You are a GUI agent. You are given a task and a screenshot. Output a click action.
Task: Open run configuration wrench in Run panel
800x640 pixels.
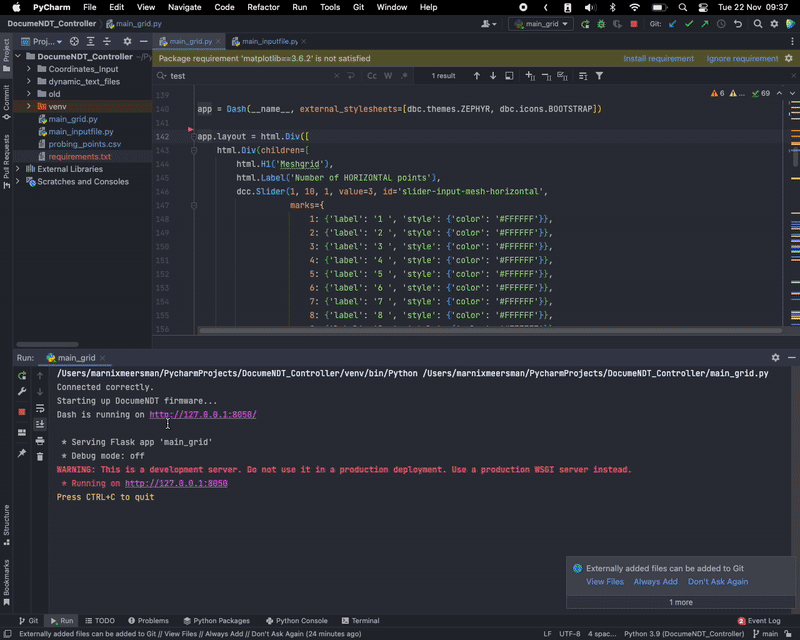click(x=22, y=391)
